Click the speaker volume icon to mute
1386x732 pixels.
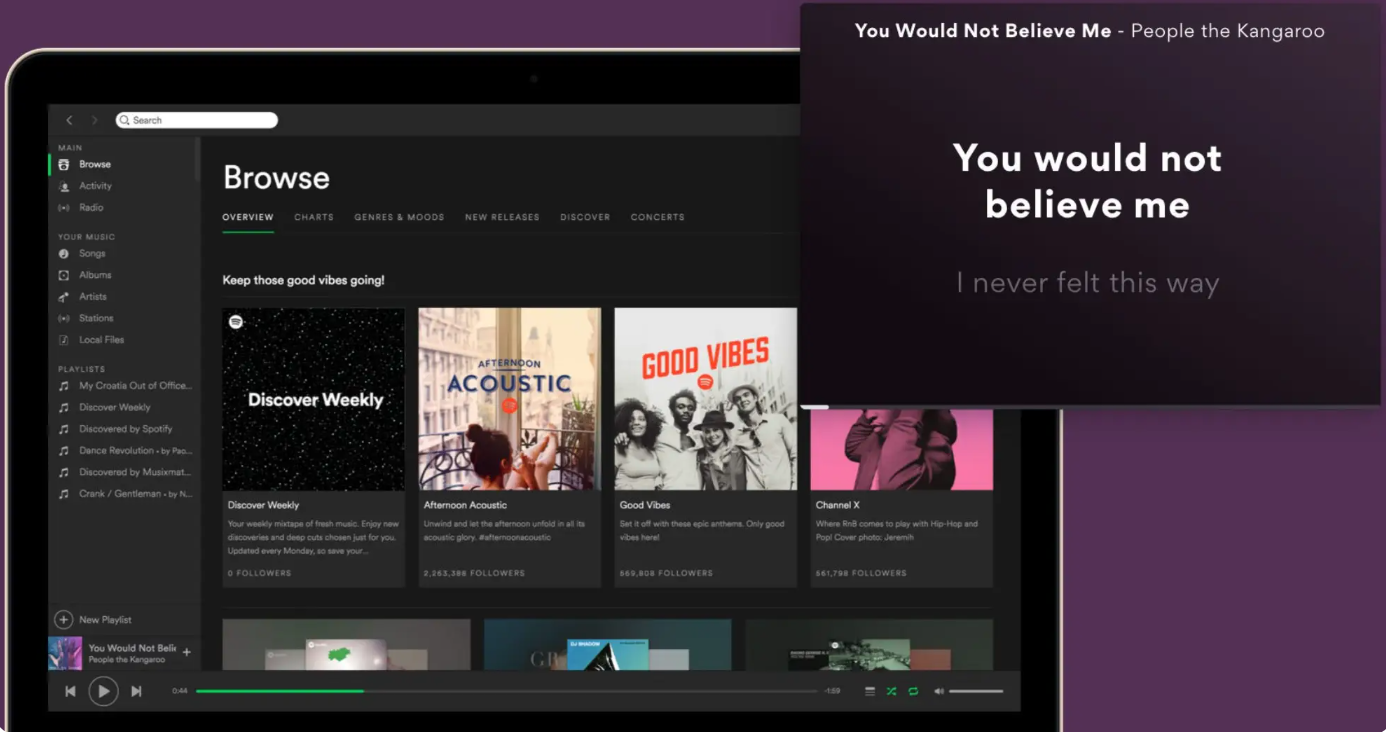939,691
